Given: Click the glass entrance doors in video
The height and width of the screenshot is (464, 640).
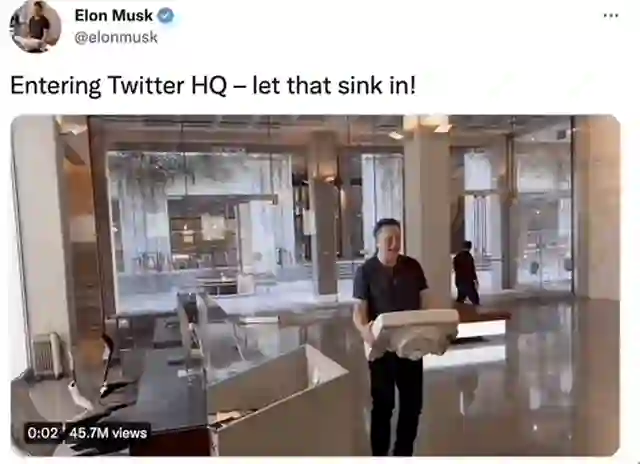Looking at the screenshot, I should [541, 211].
